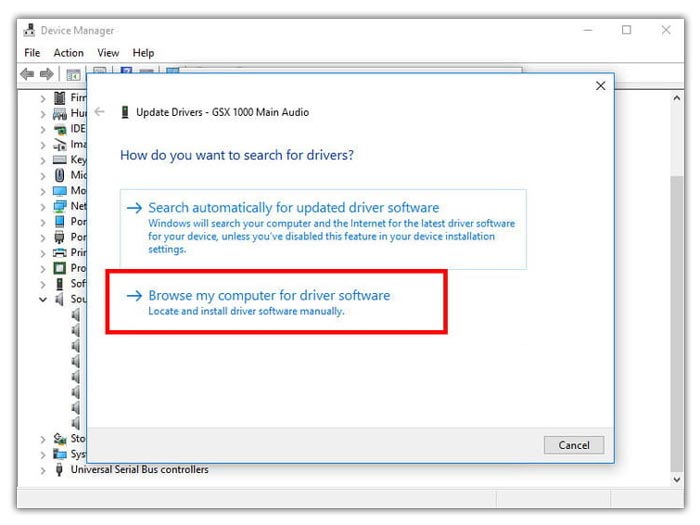Click the Back arrow in Device Manager toolbar
The width and height of the screenshot is (700, 525).
tap(28, 74)
